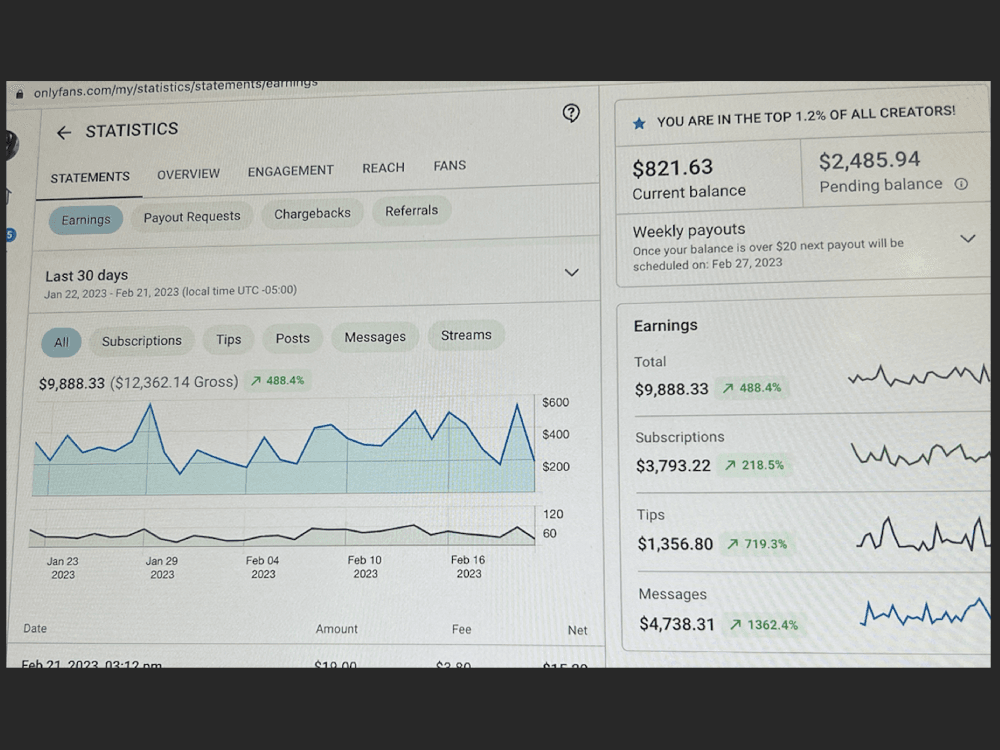Click the Date column header

pos(35,628)
